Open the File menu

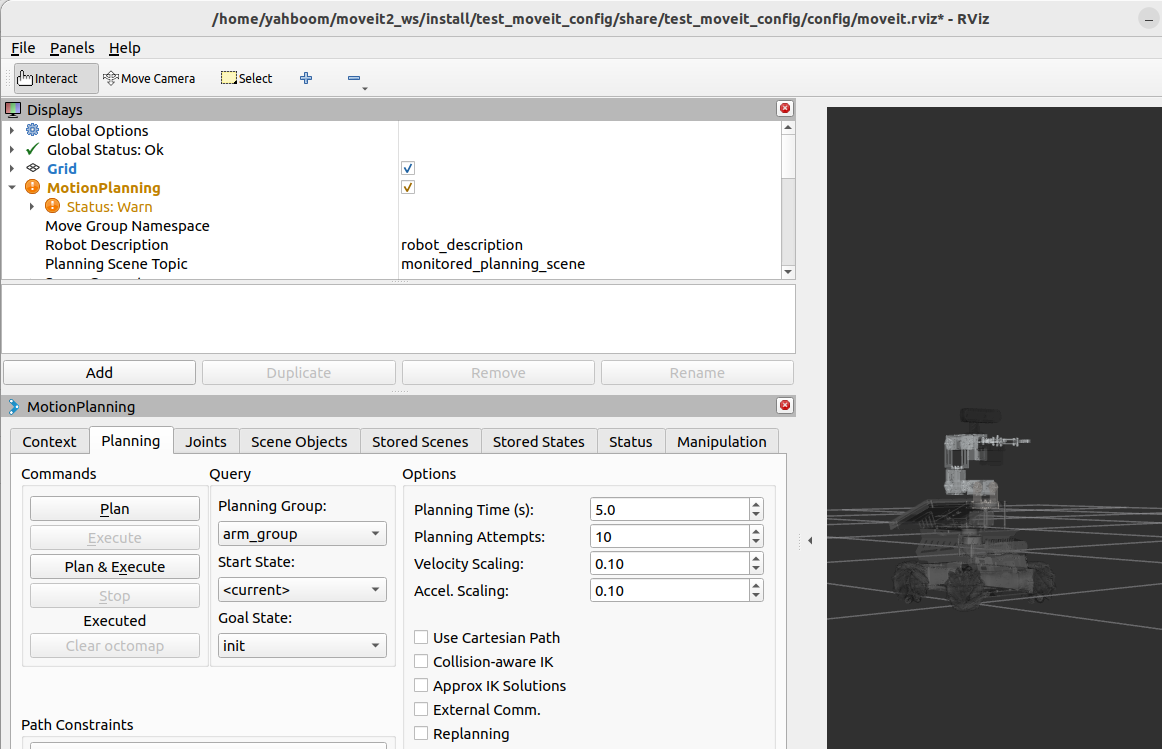23,48
